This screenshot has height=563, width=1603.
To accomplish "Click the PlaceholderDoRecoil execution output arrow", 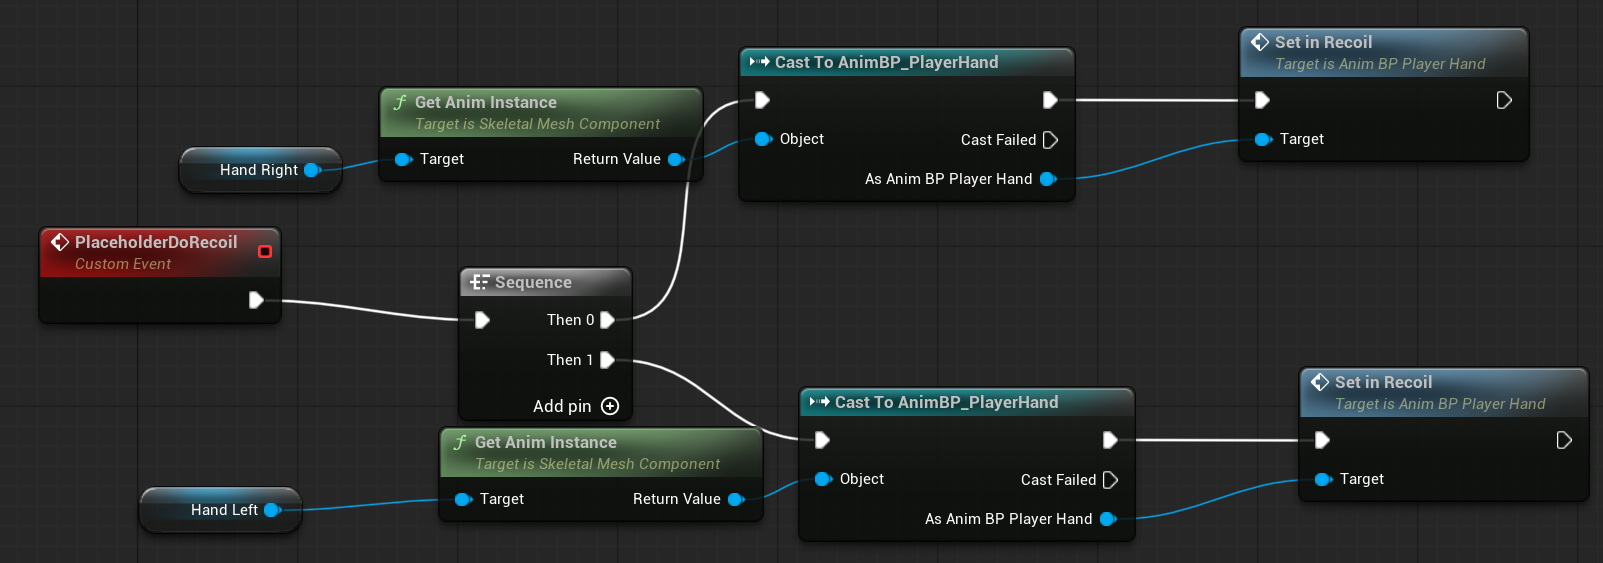I will coord(256,300).
